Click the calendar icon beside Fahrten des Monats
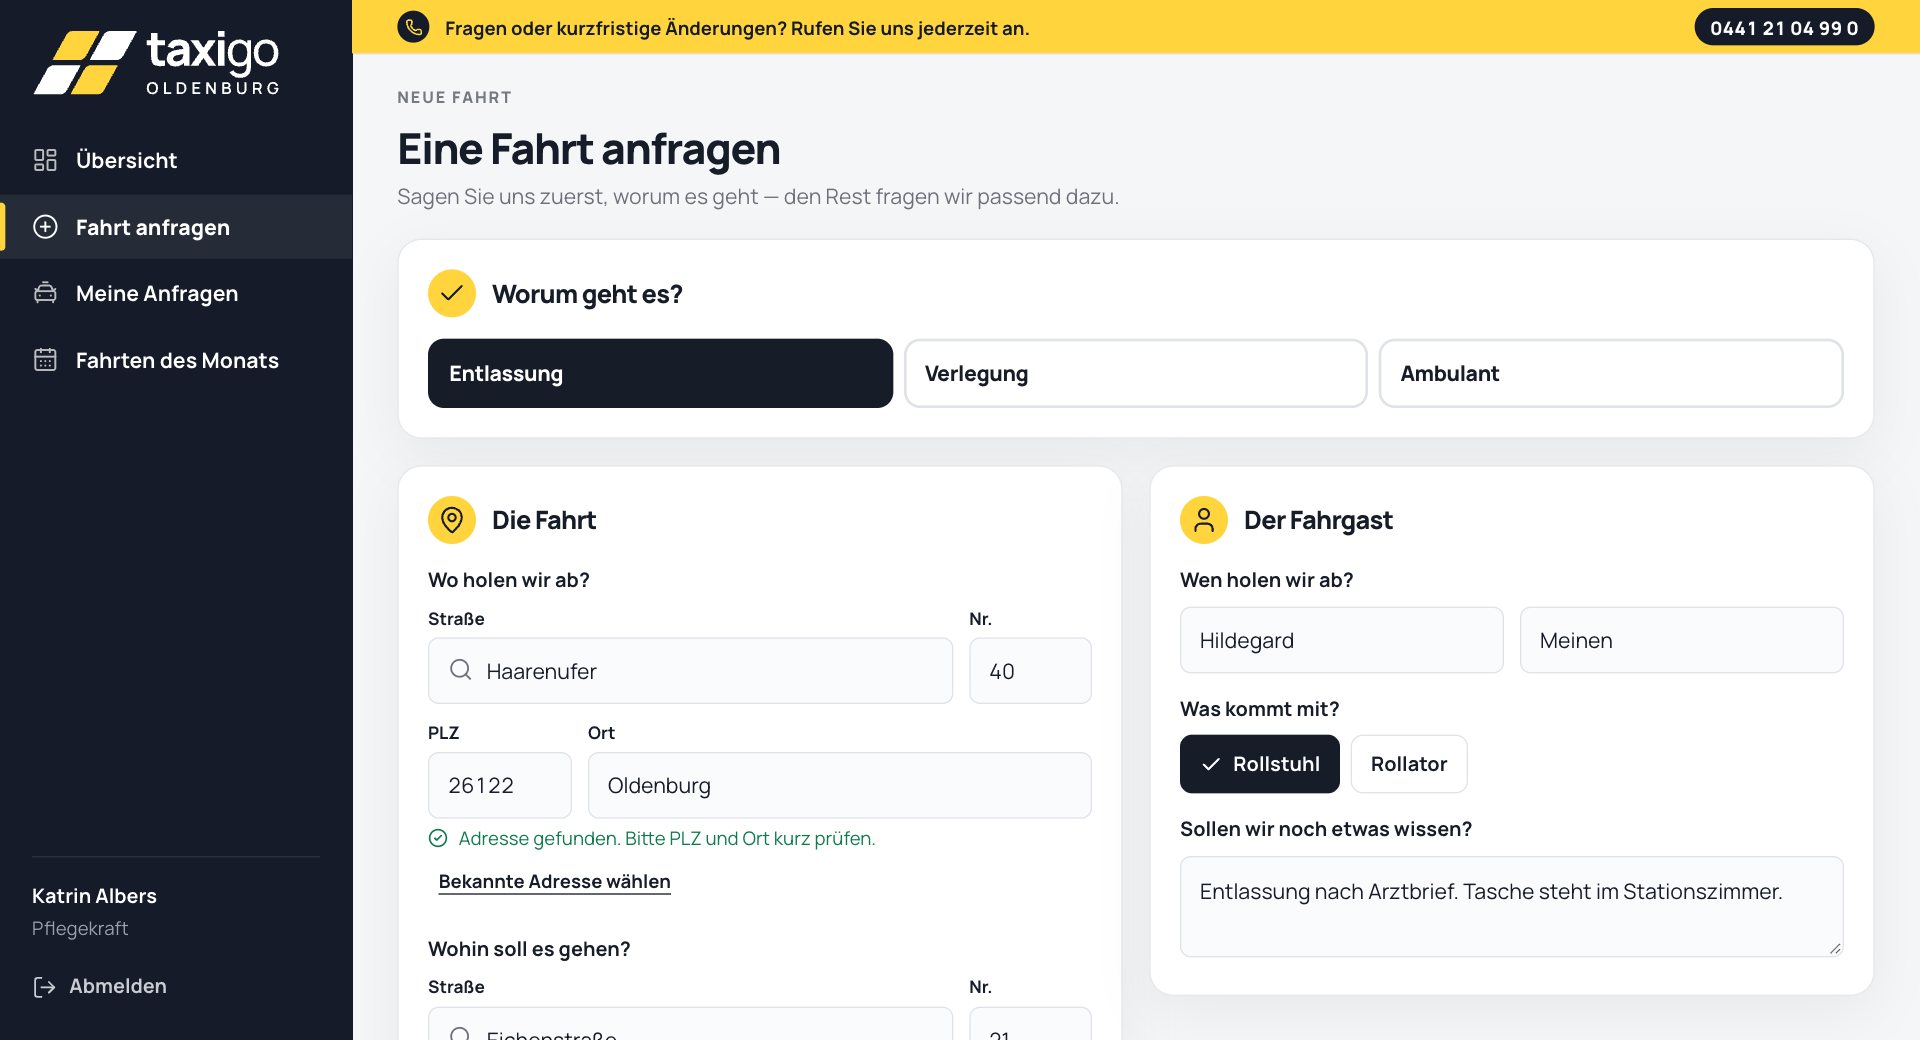Viewport: 1920px width, 1040px height. (x=45, y=360)
